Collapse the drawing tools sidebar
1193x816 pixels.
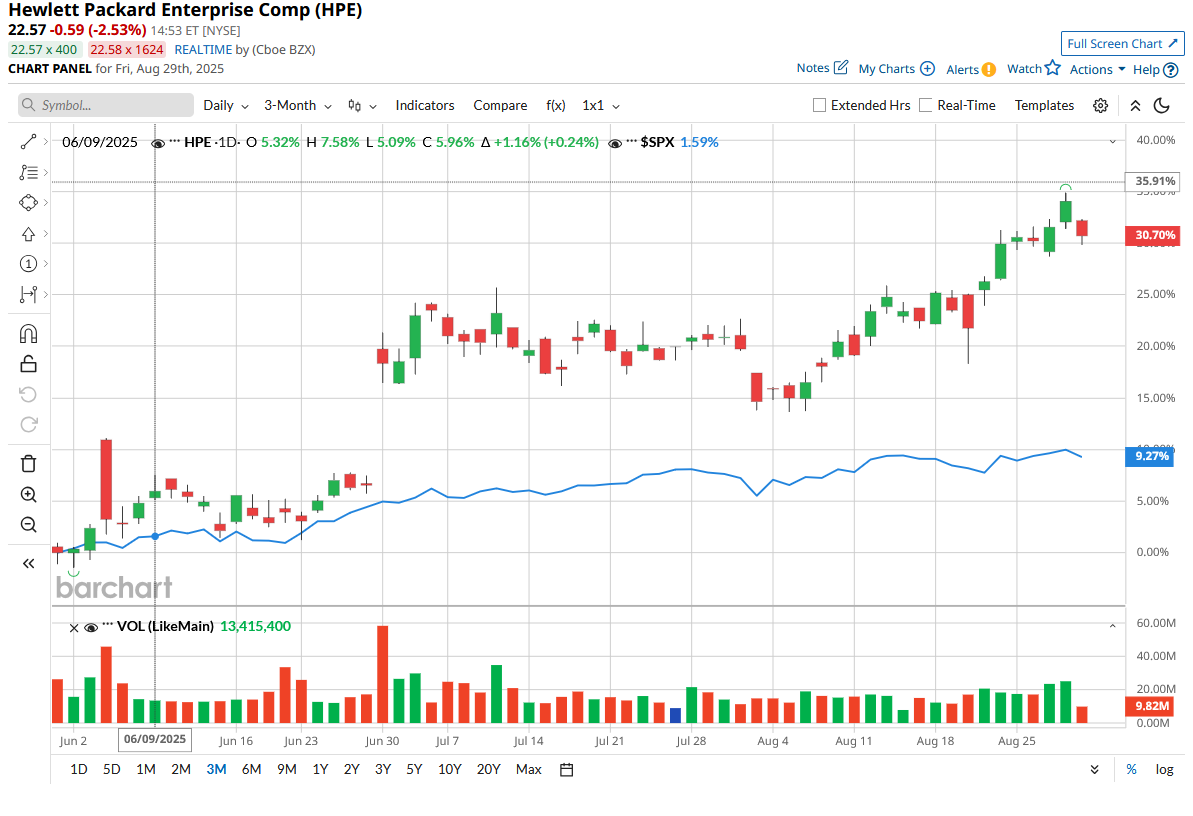coord(28,563)
